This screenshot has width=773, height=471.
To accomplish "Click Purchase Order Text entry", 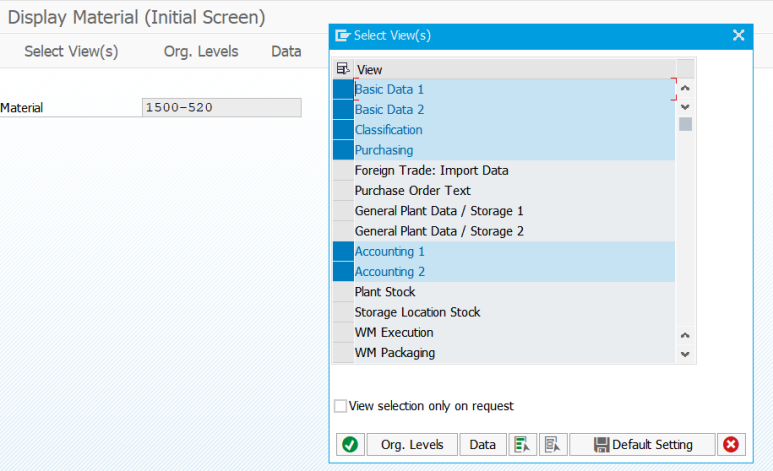I will click(x=413, y=190).
